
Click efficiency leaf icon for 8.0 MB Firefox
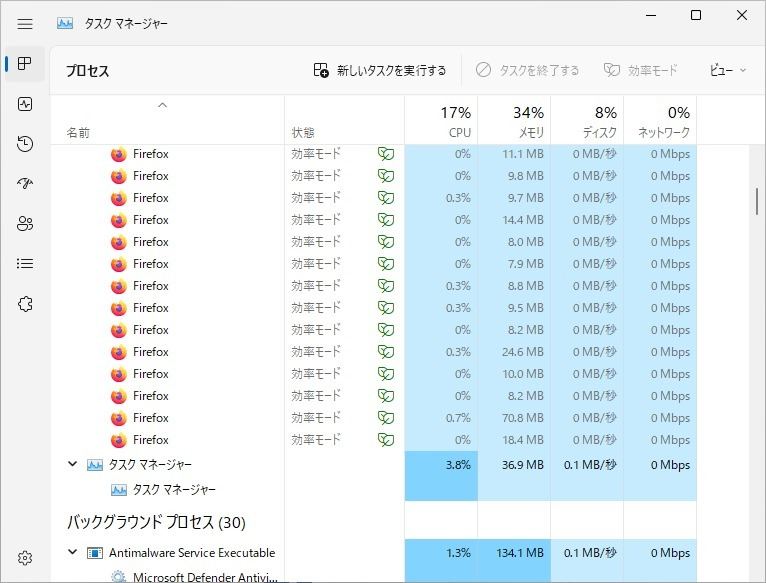[386, 242]
